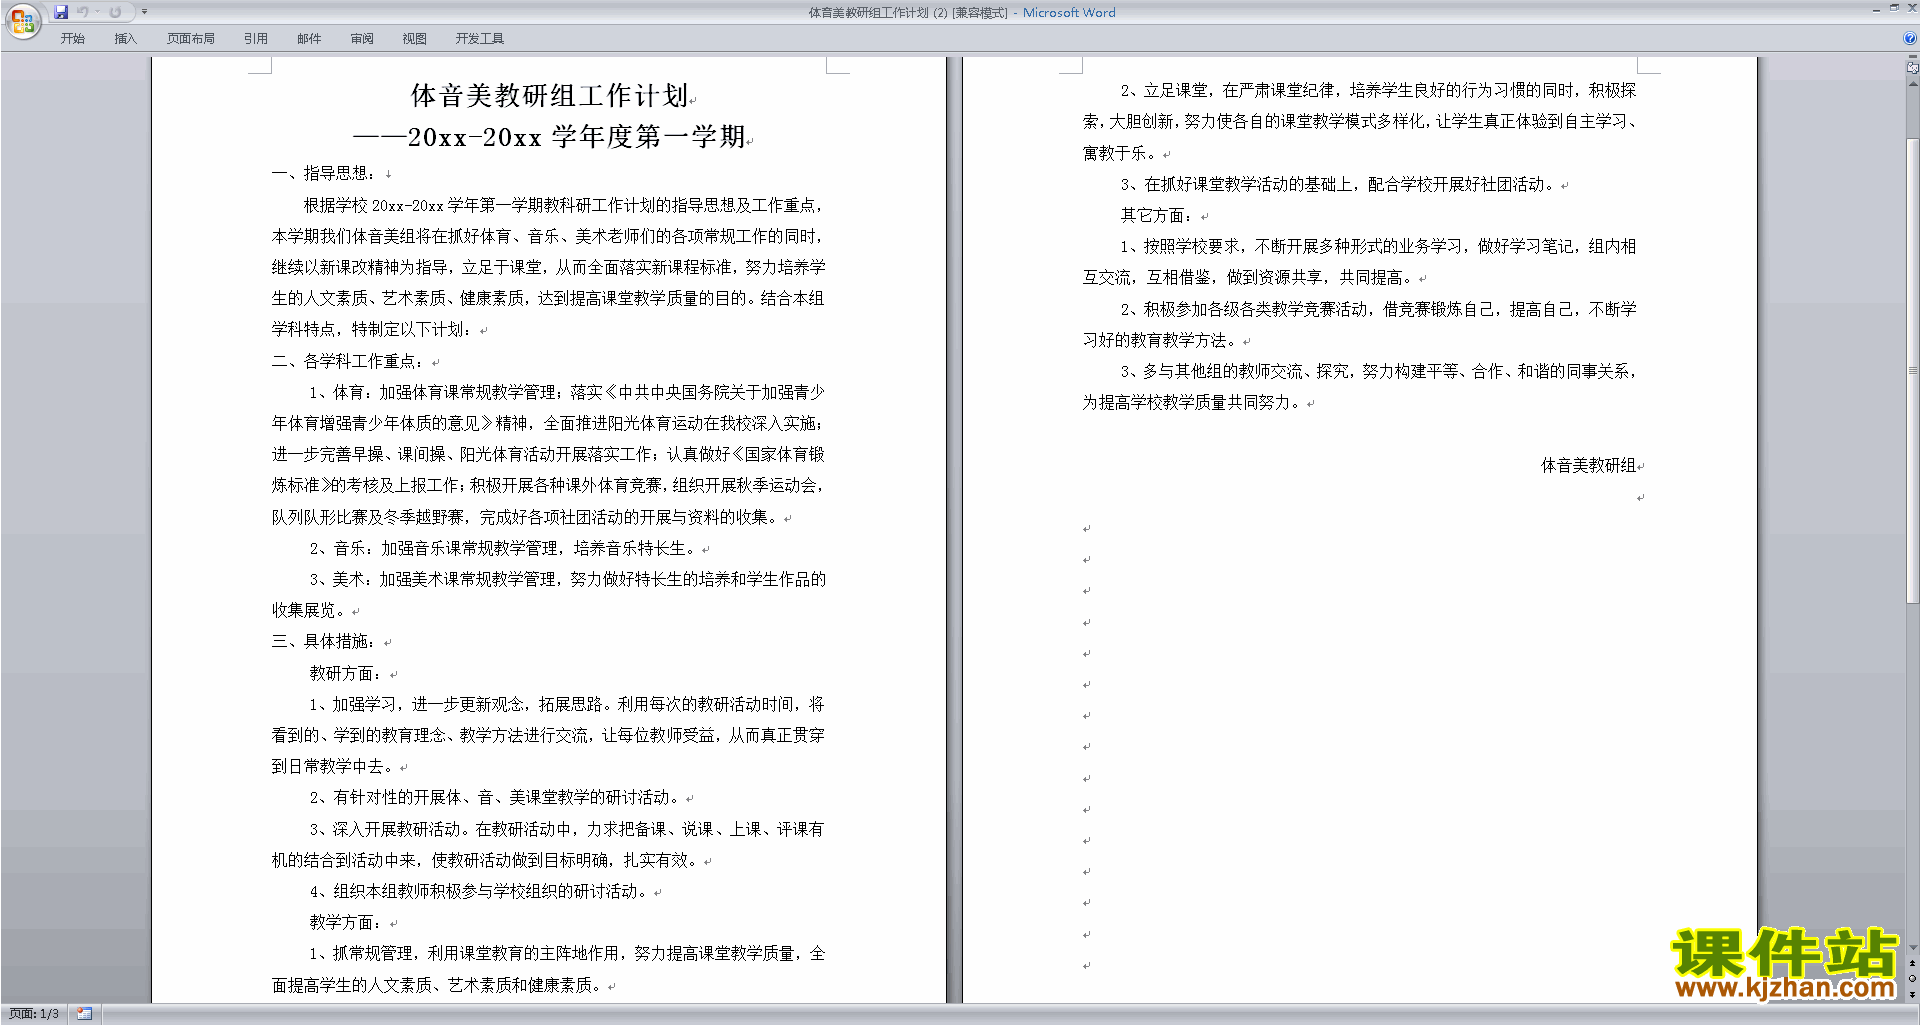Switch to the 页面布局 tab
The width and height of the screenshot is (1920, 1025).
(x=191, y=39)
